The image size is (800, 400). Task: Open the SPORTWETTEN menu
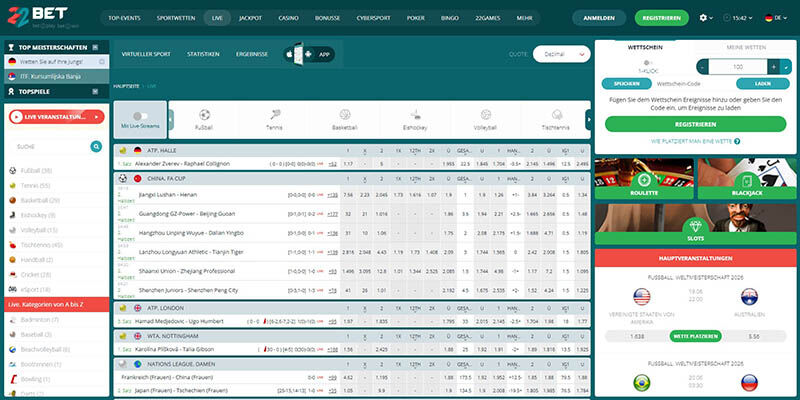(176, 18)
